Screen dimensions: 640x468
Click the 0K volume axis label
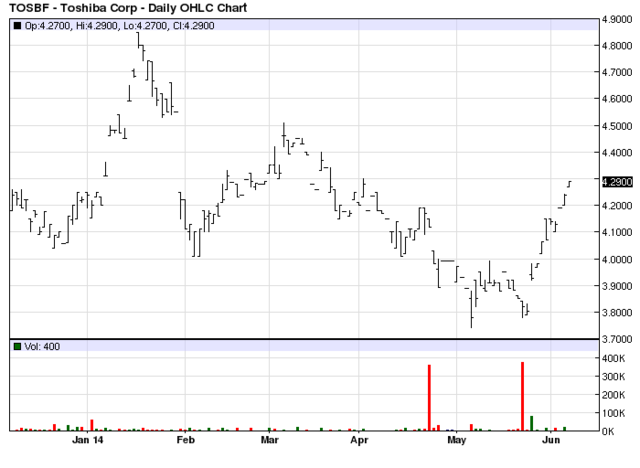[x=608, y=432]
